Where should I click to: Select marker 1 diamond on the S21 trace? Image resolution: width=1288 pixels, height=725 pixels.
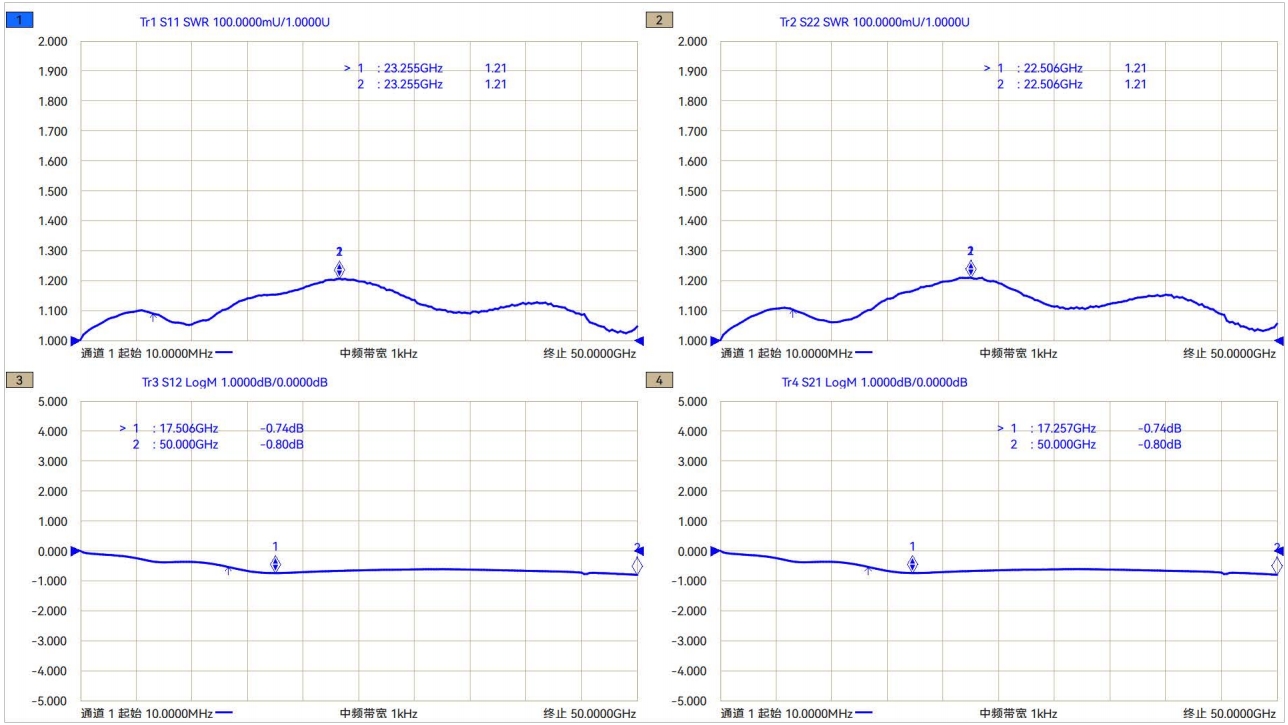coord(912,564)
